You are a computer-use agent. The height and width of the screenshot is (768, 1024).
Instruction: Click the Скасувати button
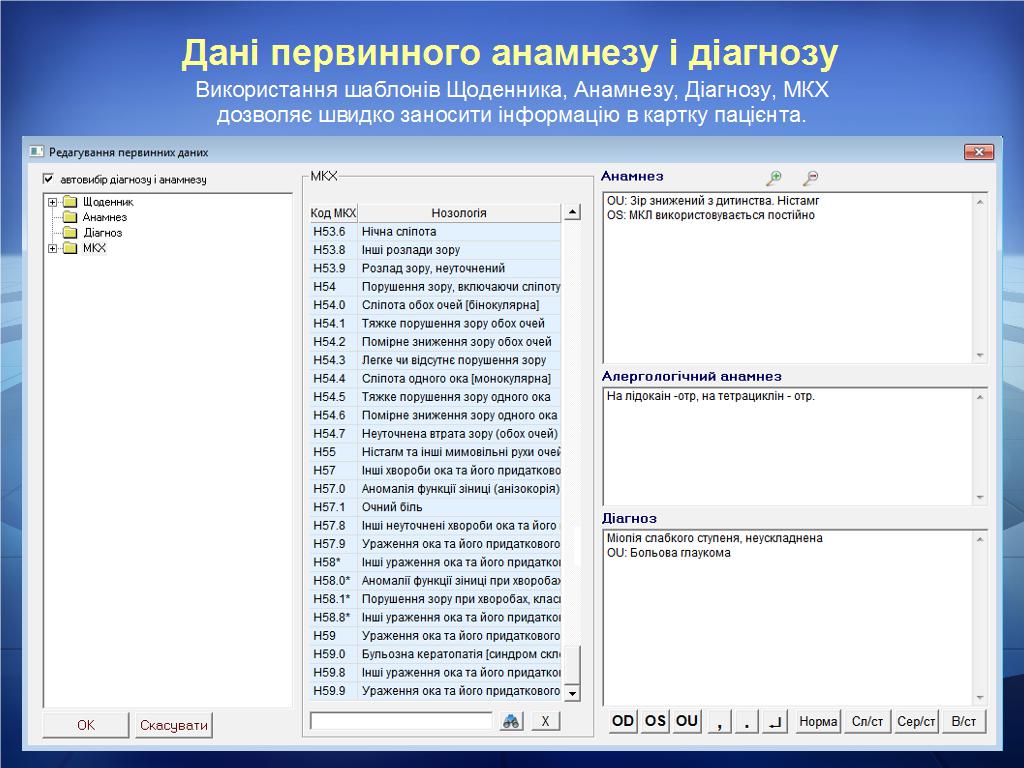[174, 725]
